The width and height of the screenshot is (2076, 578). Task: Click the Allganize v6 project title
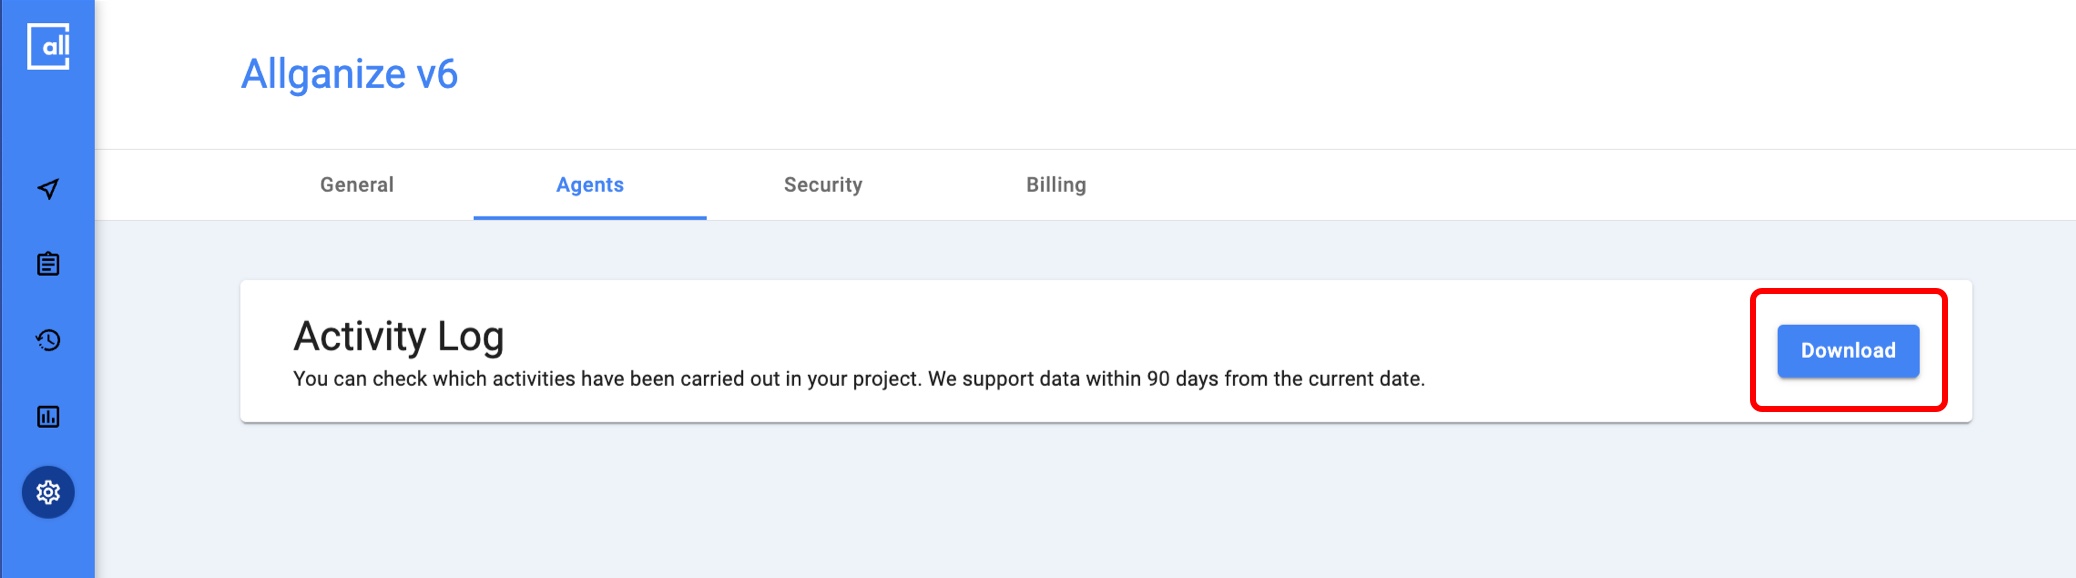[349, 74]
